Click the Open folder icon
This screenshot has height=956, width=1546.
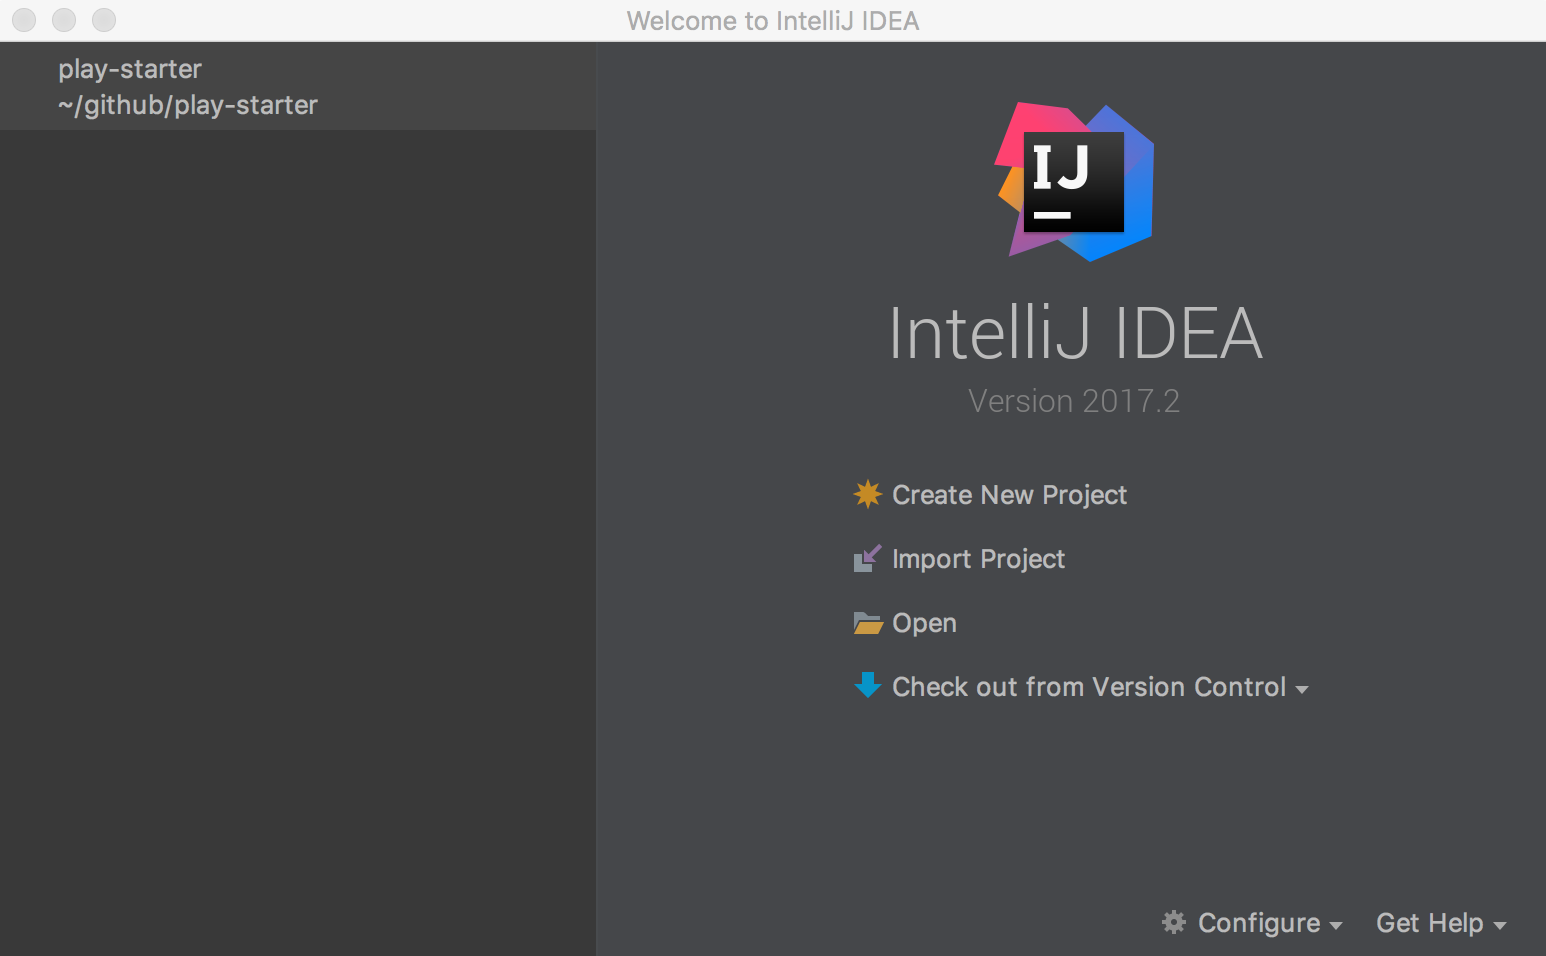coord(867,623)
